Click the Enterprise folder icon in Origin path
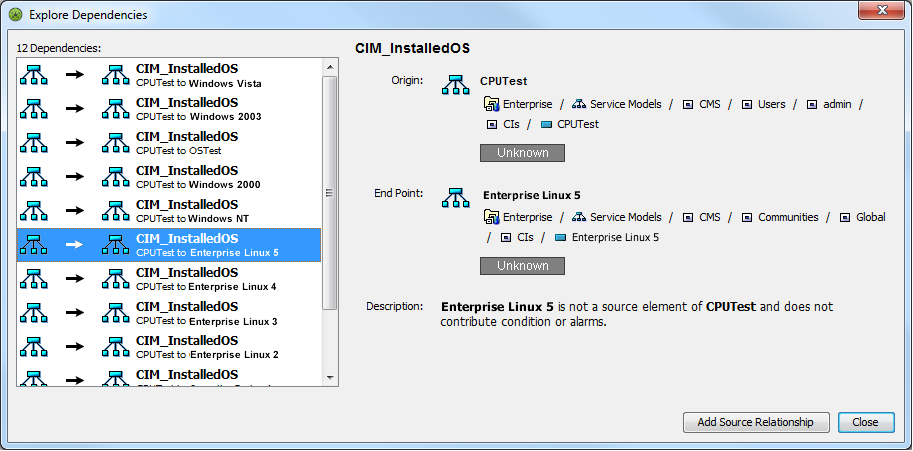The width and height of the screenshot is (913, 451). (x=491, y=104)
